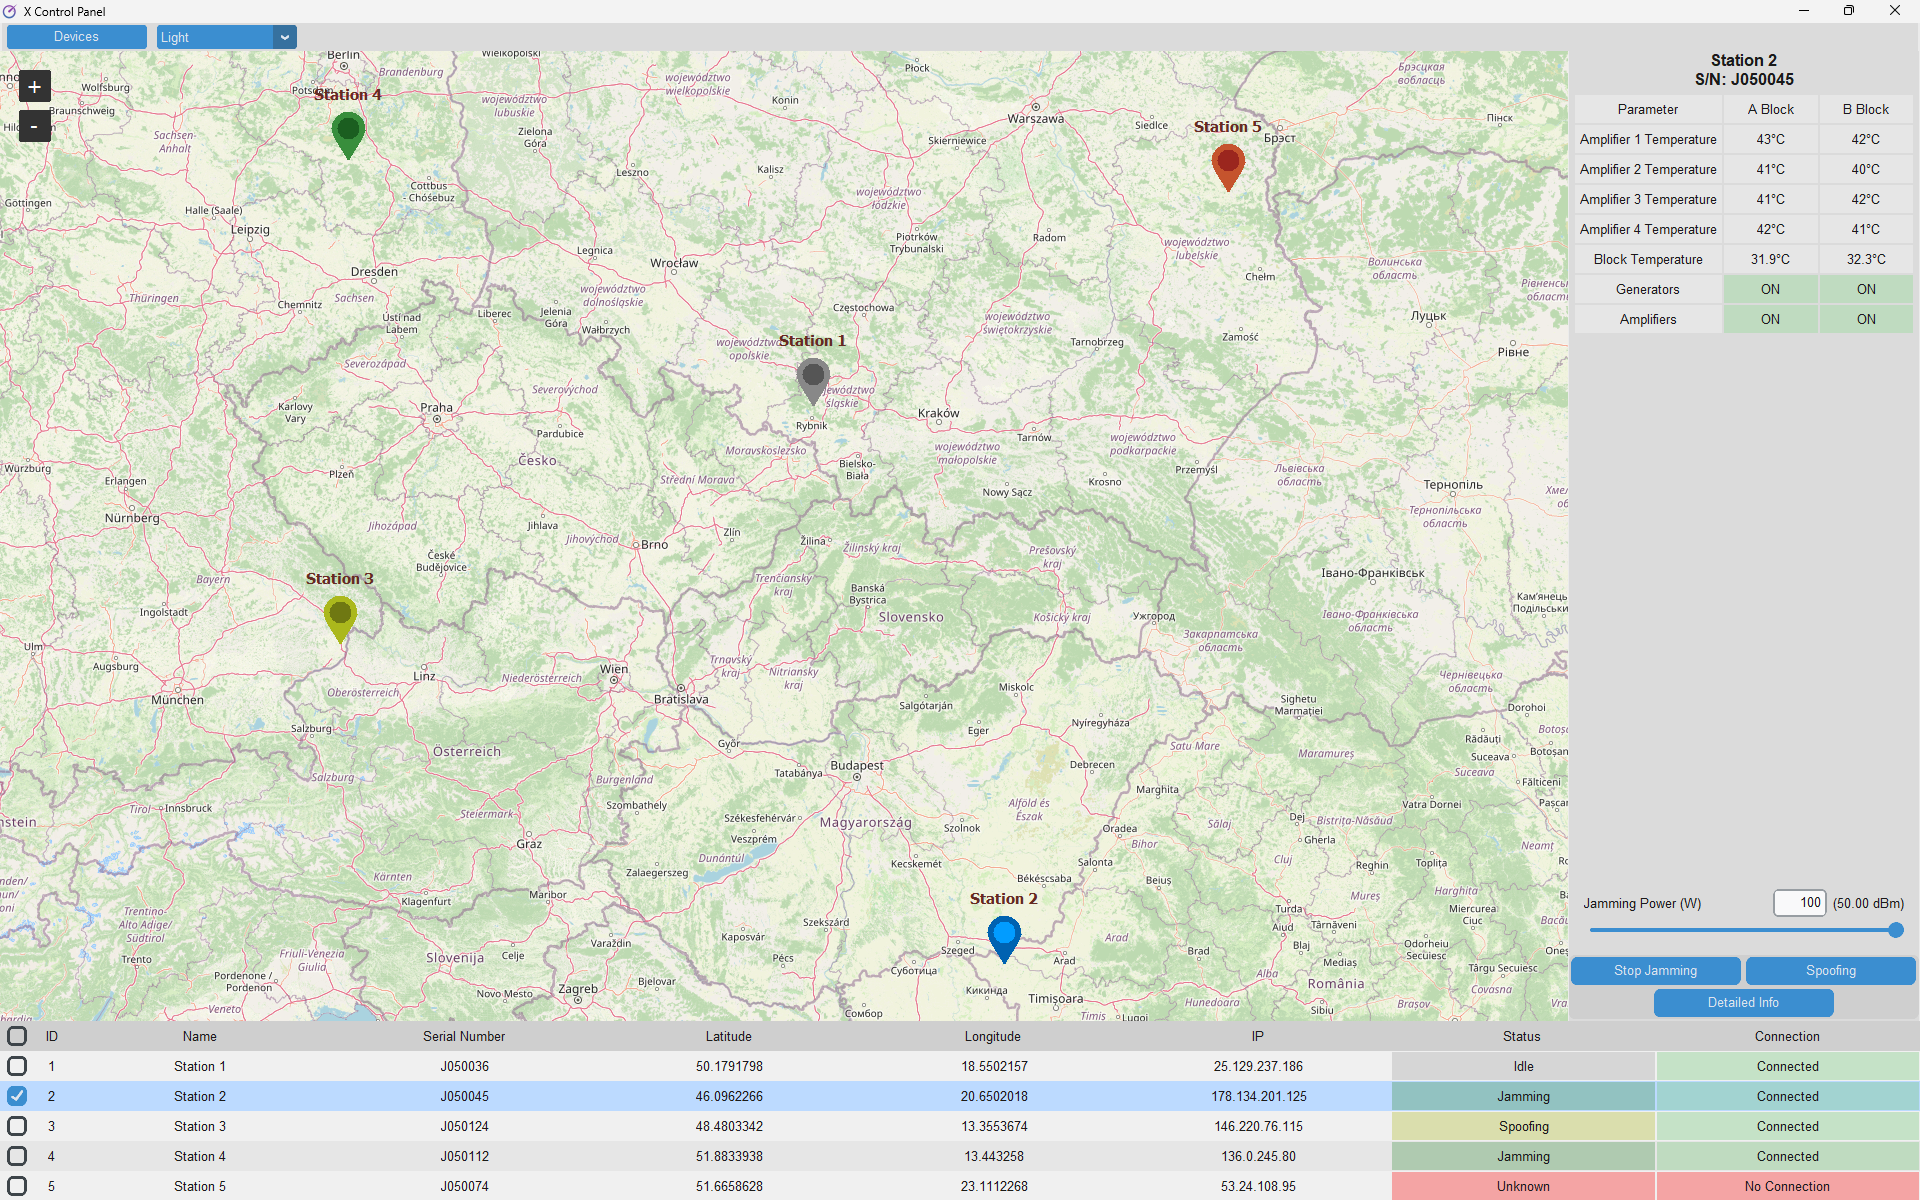Click the A Block column header

coord(1770,109)
